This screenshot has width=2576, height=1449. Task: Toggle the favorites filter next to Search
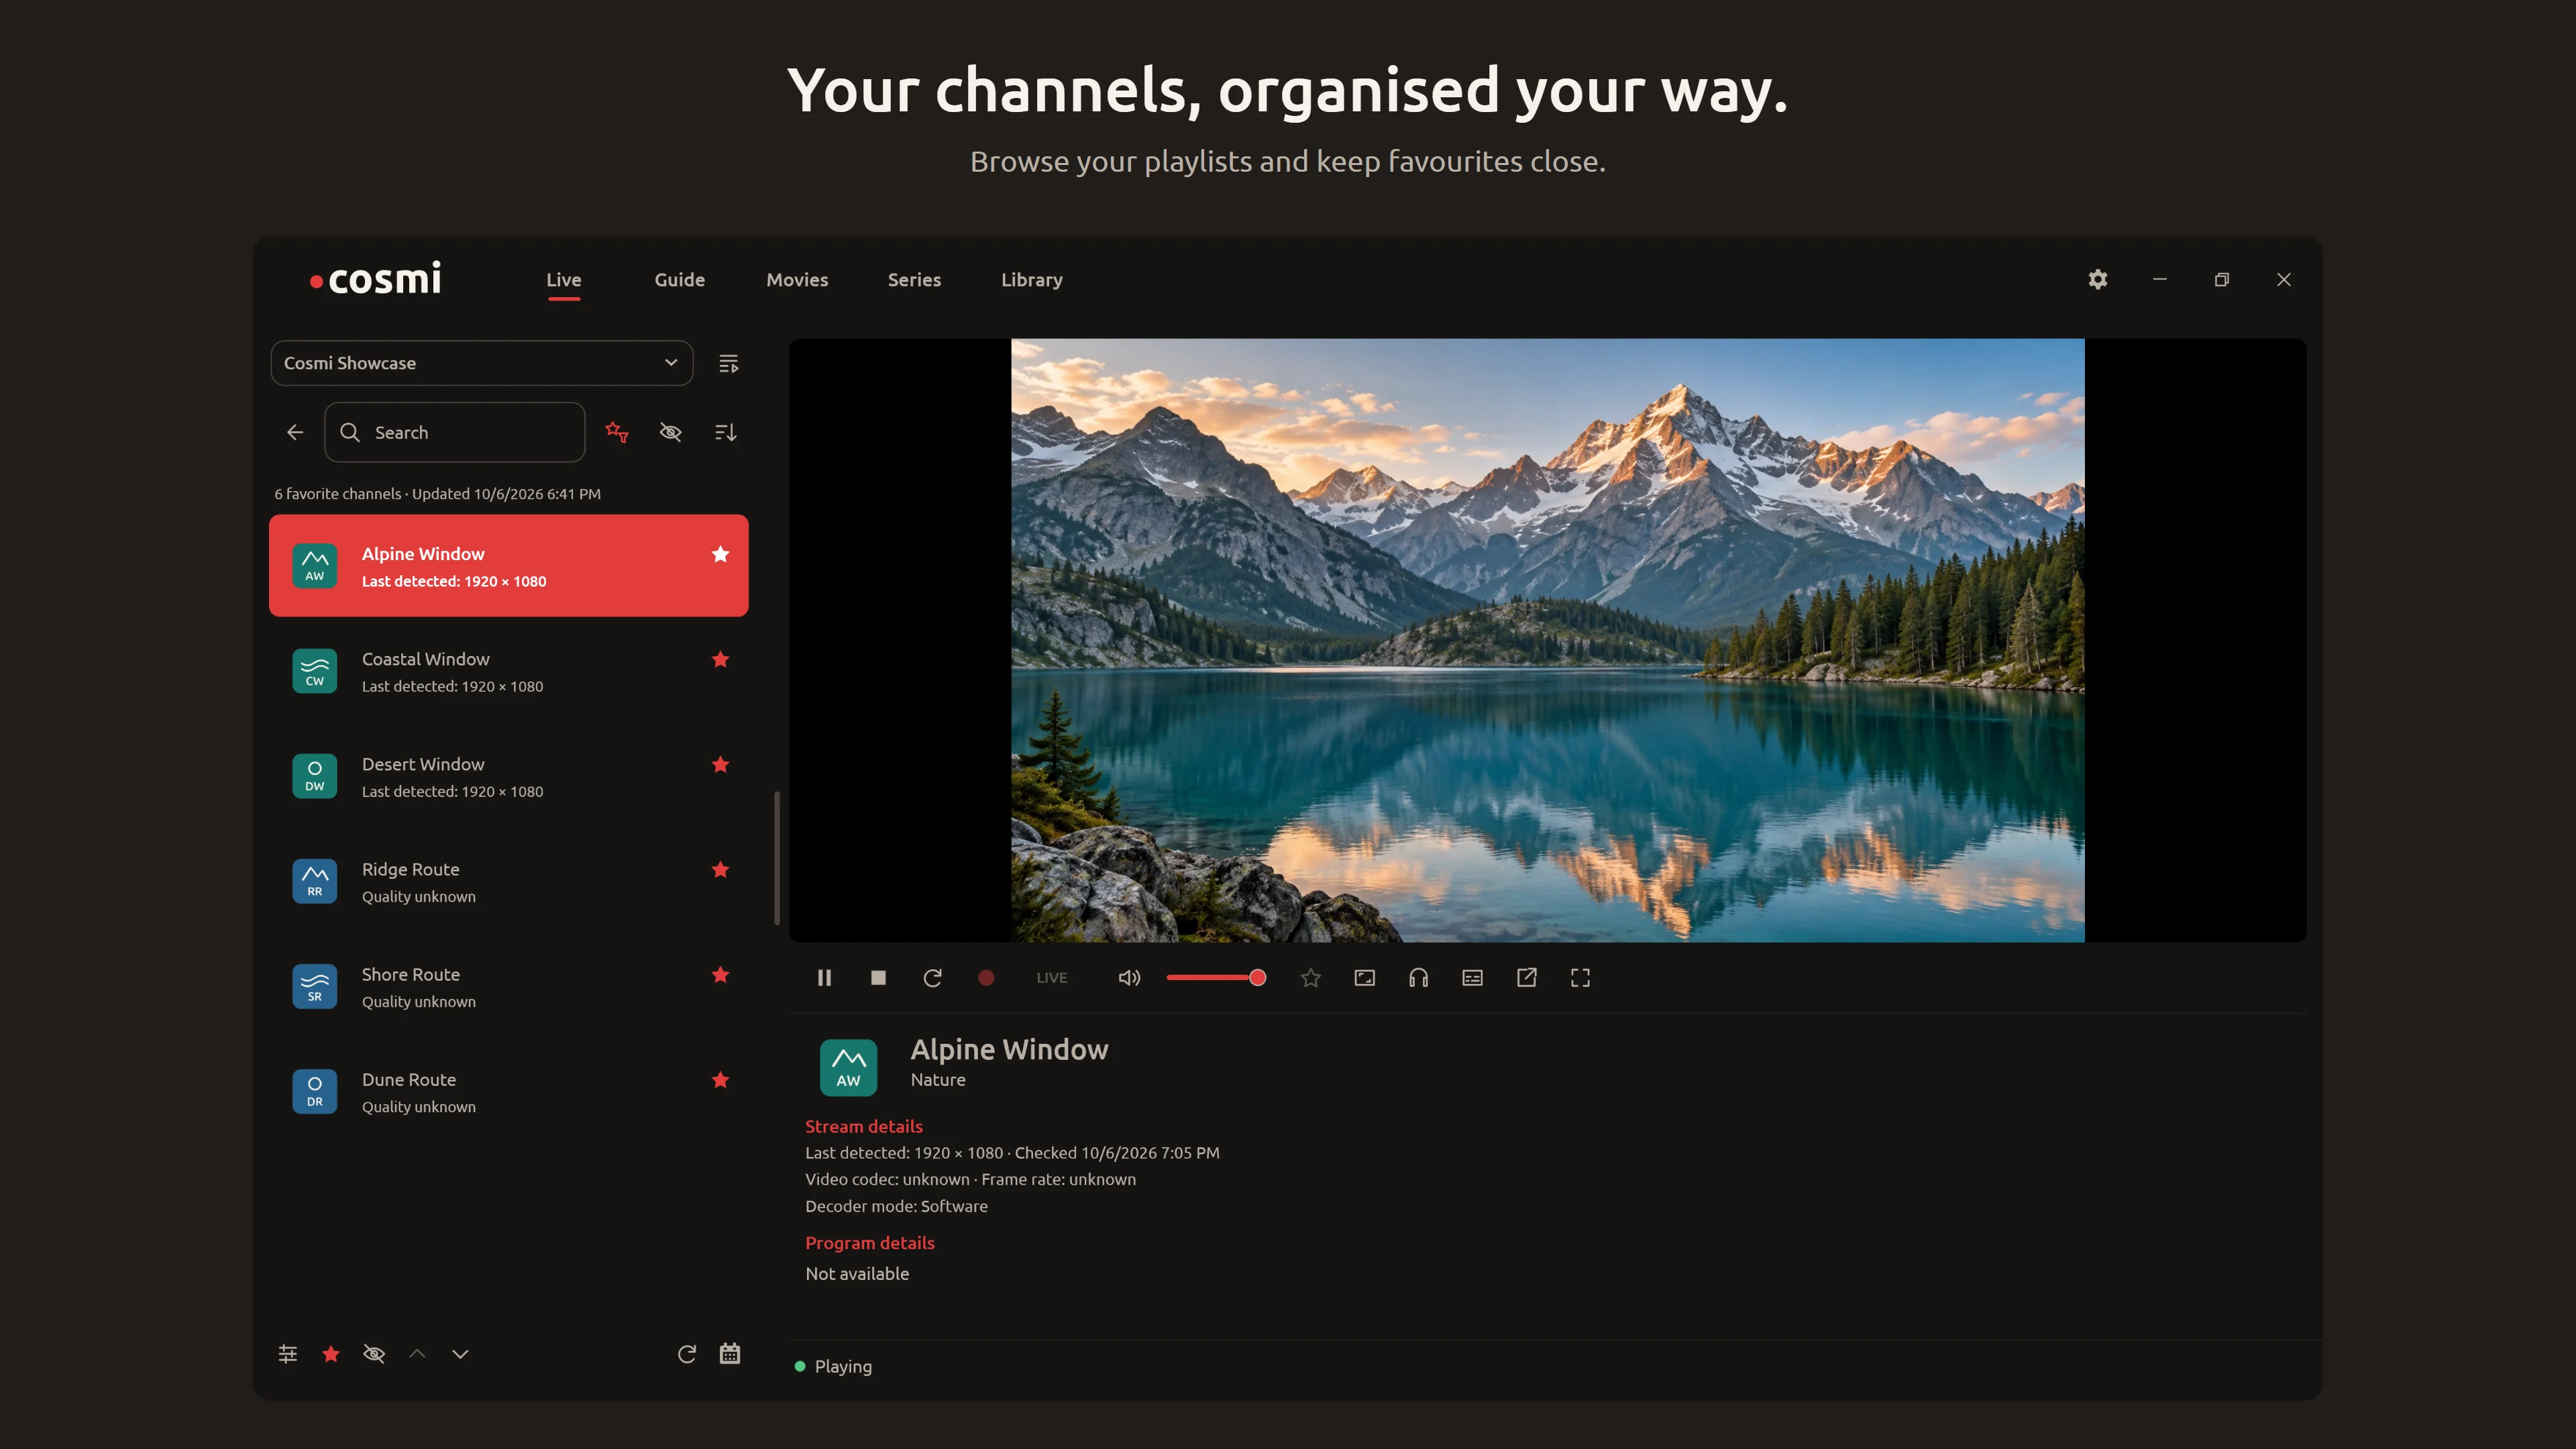(617, 432)
